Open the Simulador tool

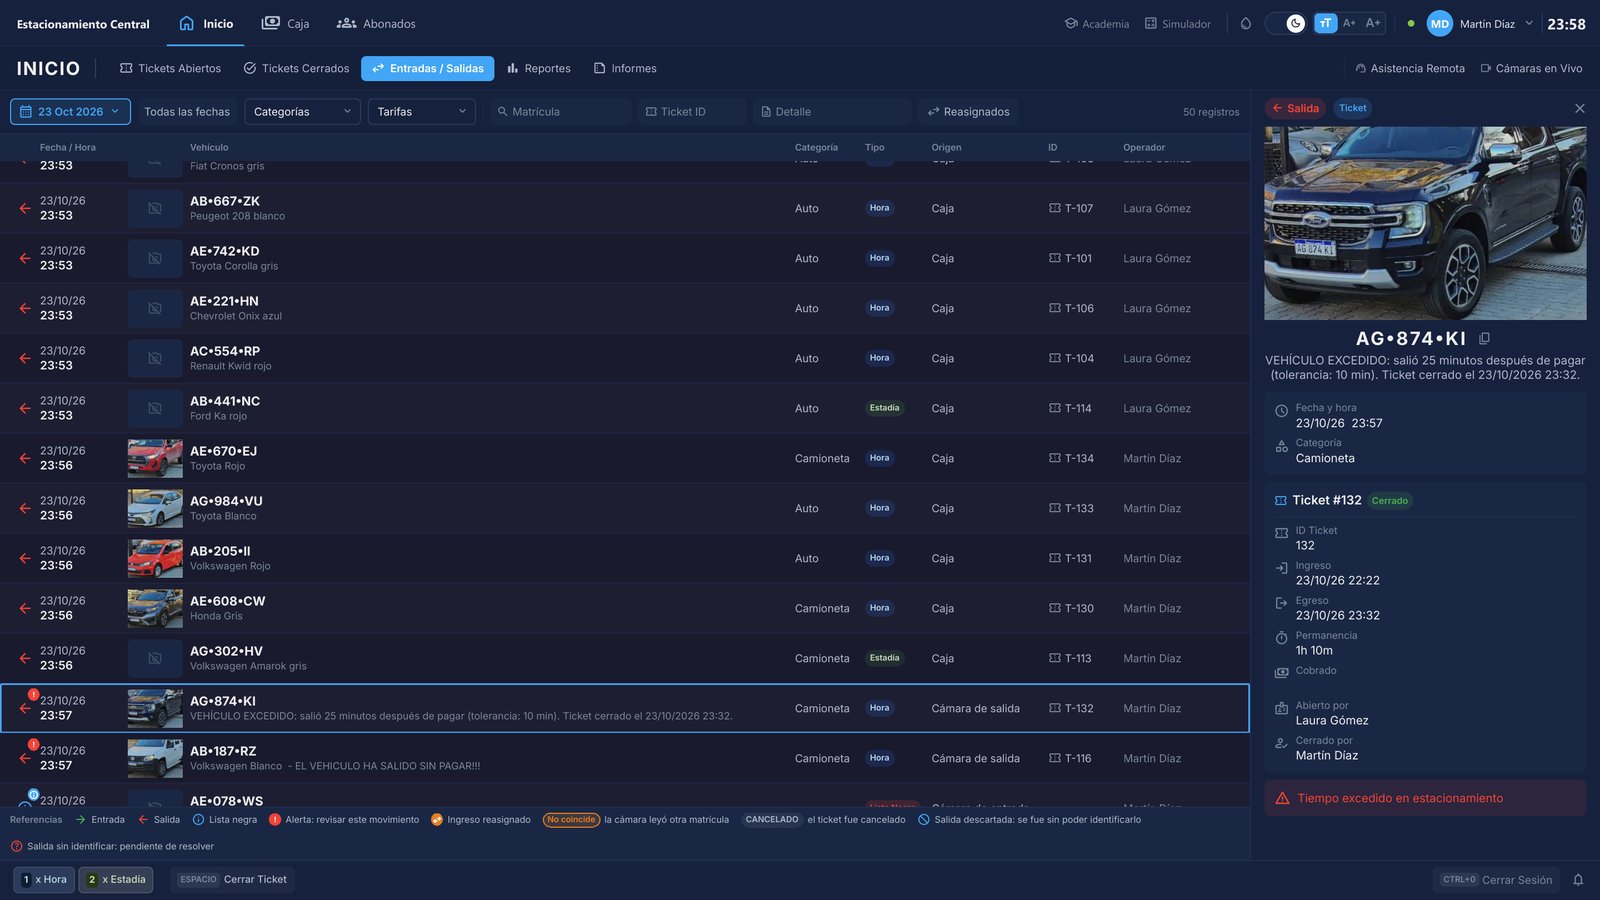[1178, 24]
